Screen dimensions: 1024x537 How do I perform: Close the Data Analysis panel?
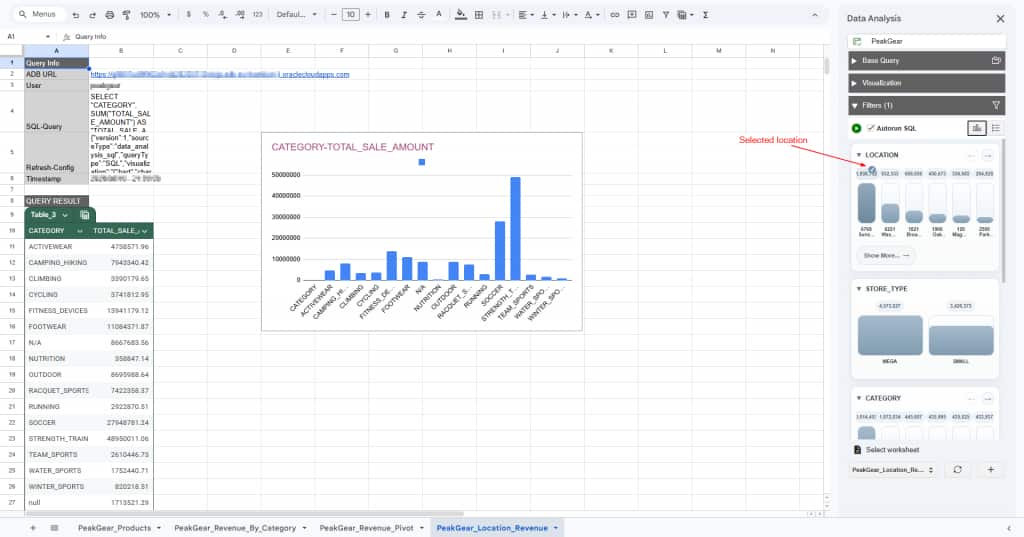pyautogui.click(x=1000, y=19)
